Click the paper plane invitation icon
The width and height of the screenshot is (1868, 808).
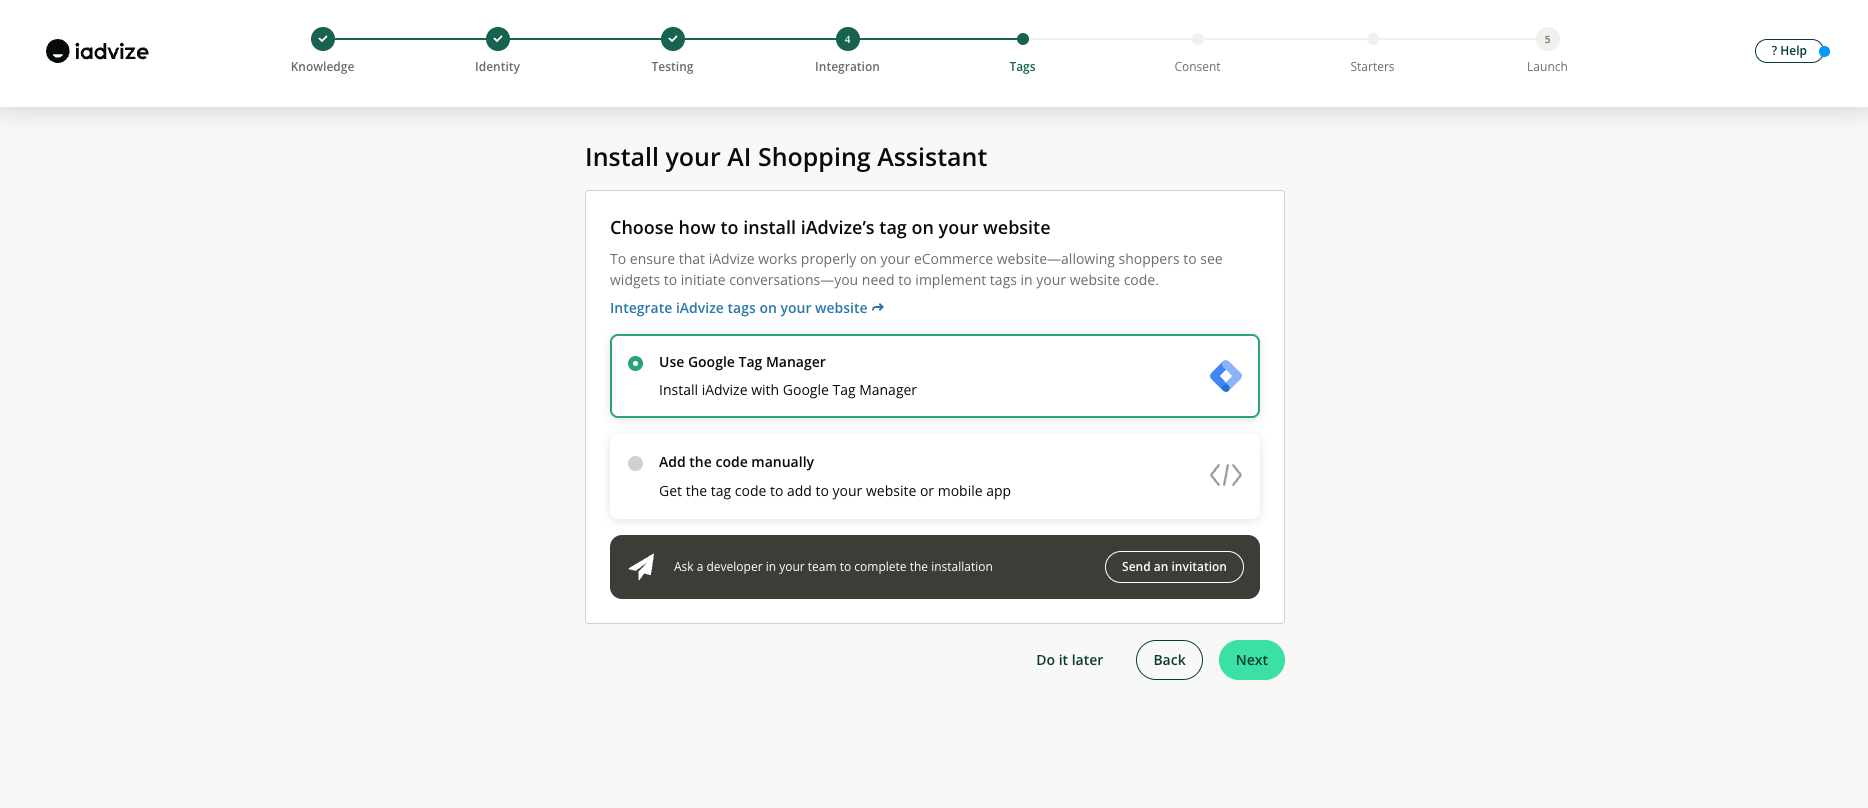tap(642, 567)
